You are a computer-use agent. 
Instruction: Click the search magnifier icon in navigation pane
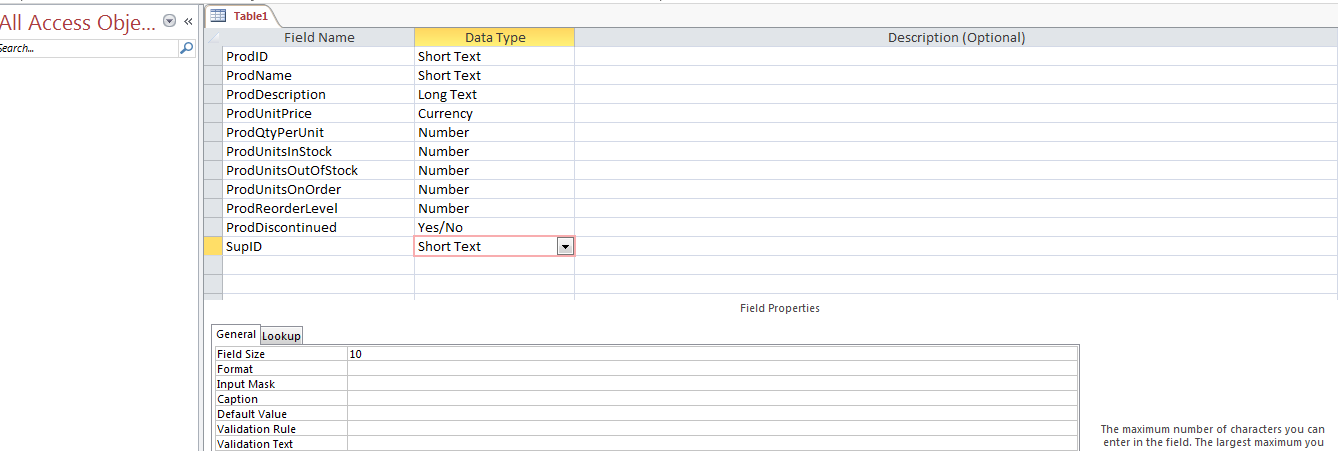186,48
